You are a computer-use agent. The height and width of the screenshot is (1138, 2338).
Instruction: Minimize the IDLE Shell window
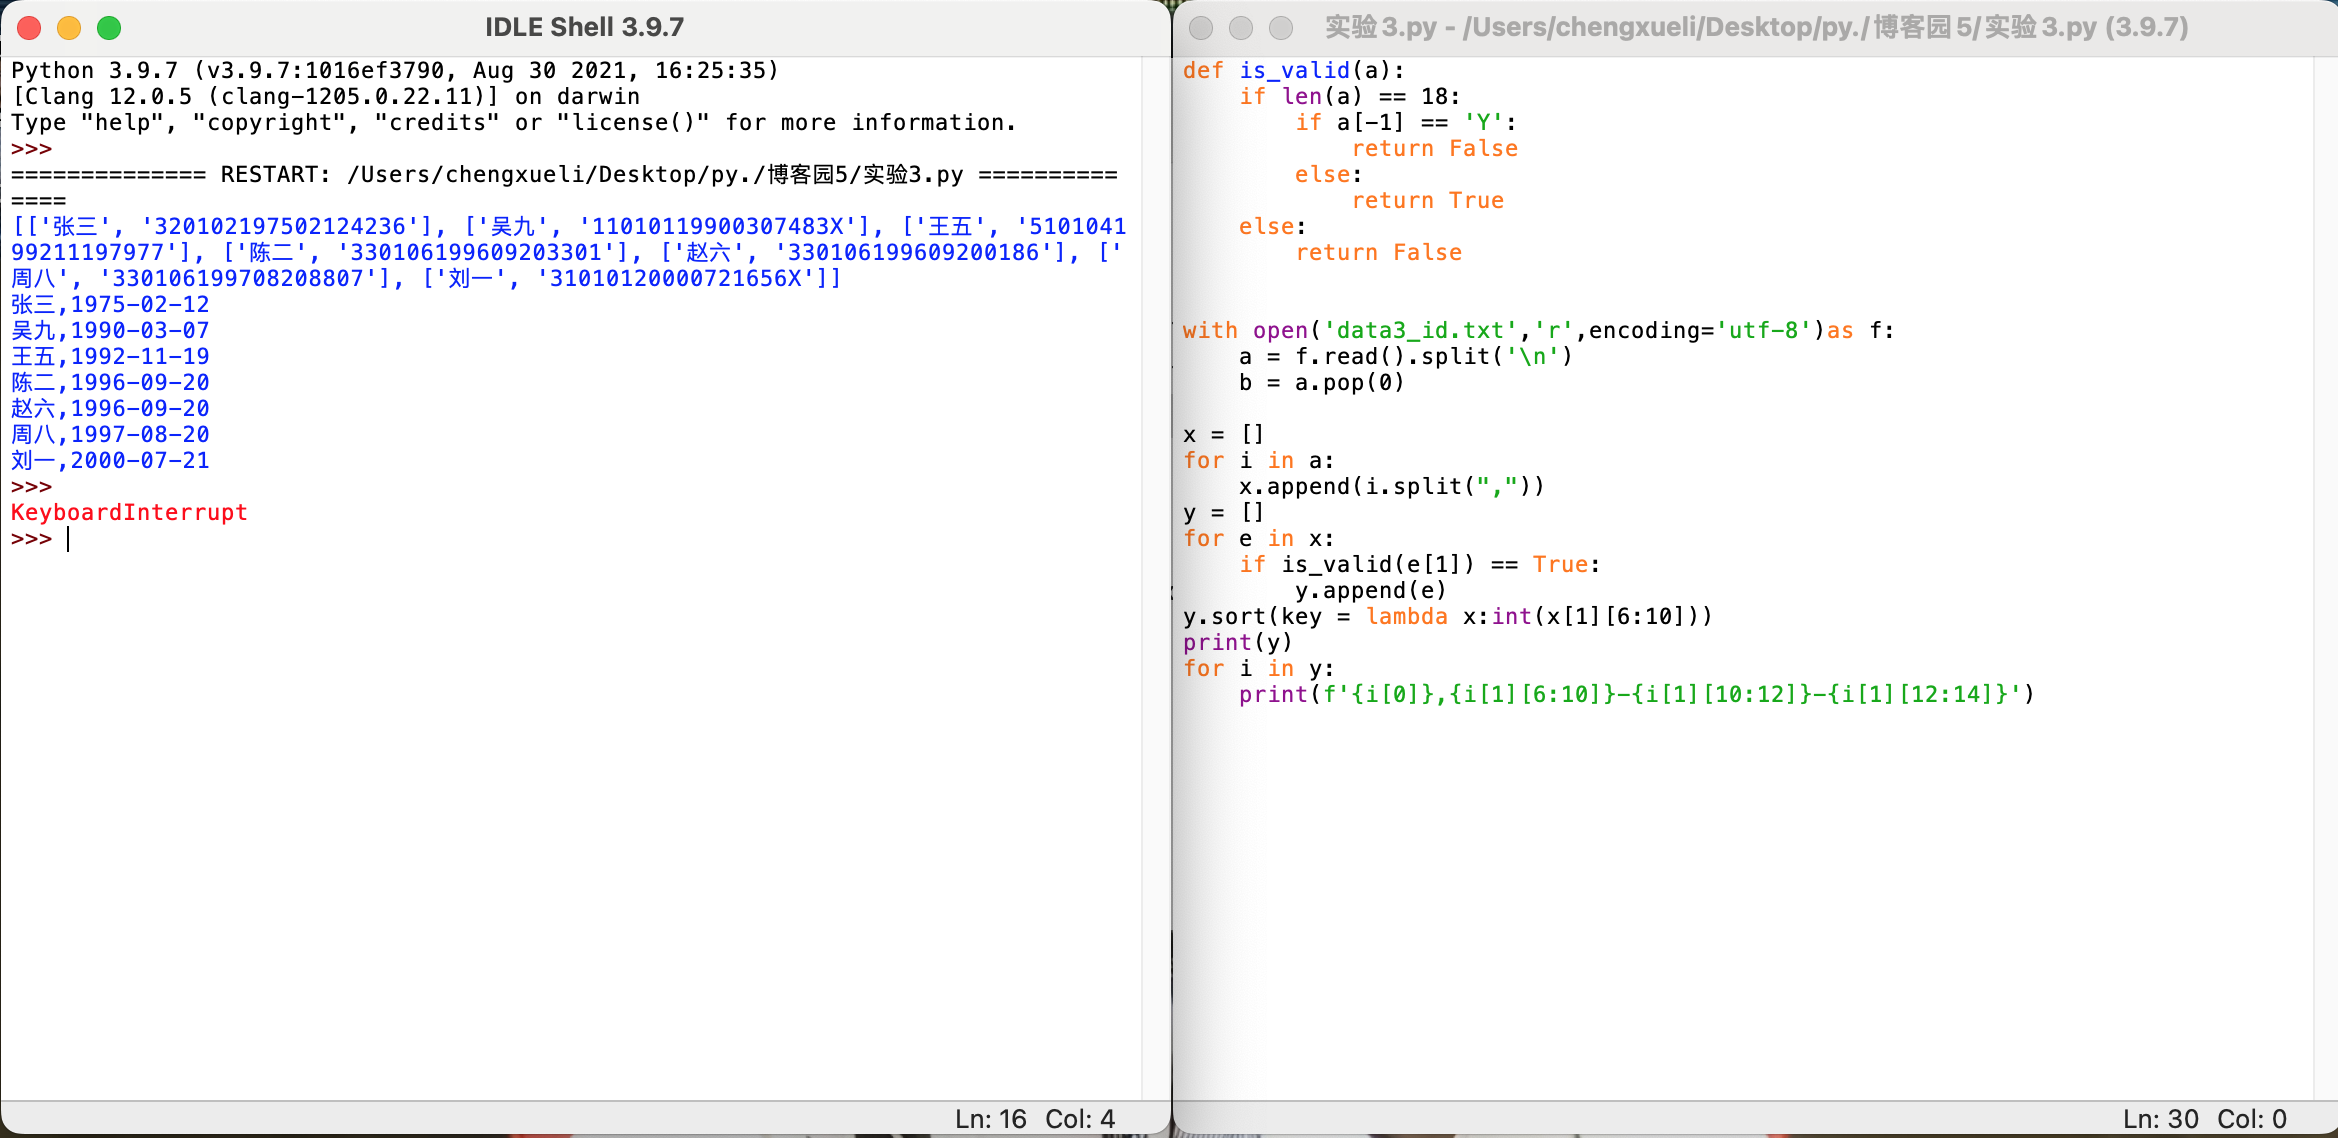click(69, 28)
